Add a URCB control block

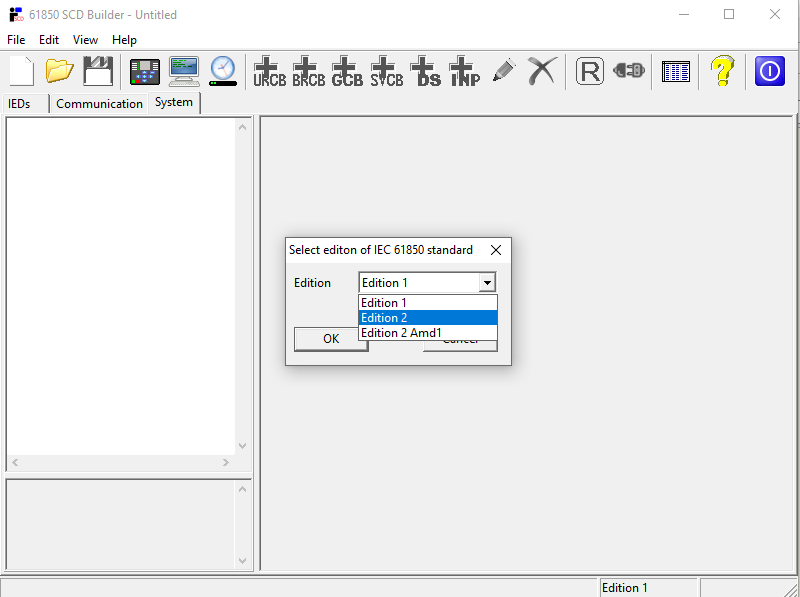[269, 71]
